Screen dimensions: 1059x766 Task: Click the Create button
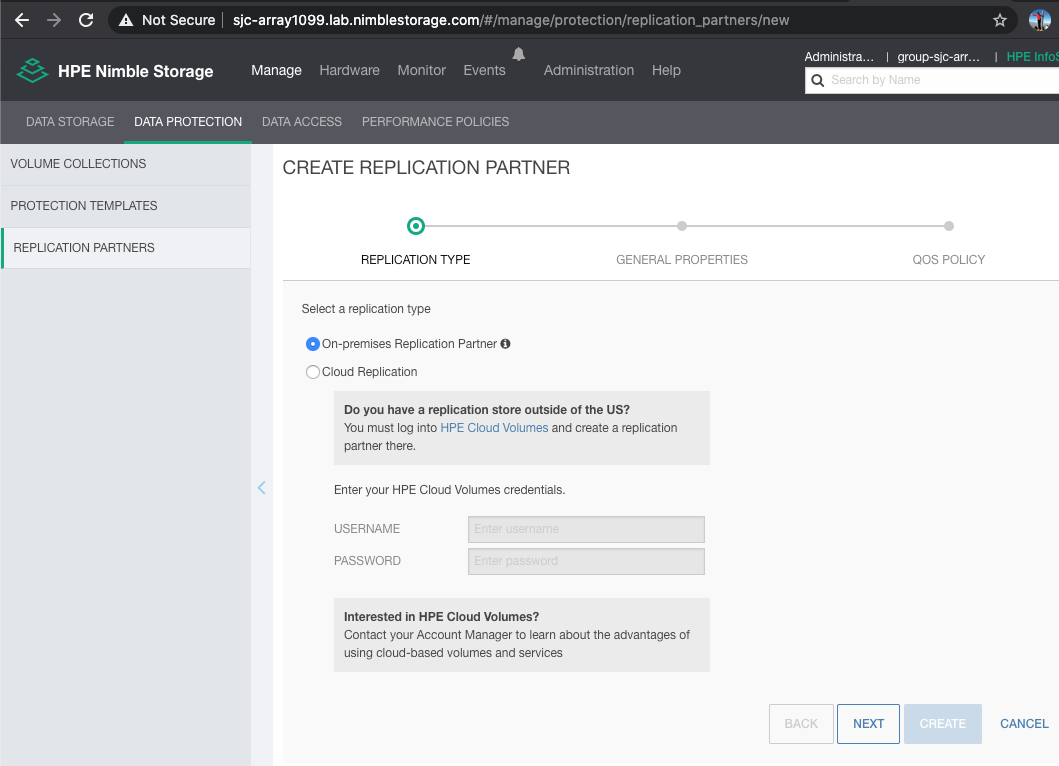coord(943,724)
